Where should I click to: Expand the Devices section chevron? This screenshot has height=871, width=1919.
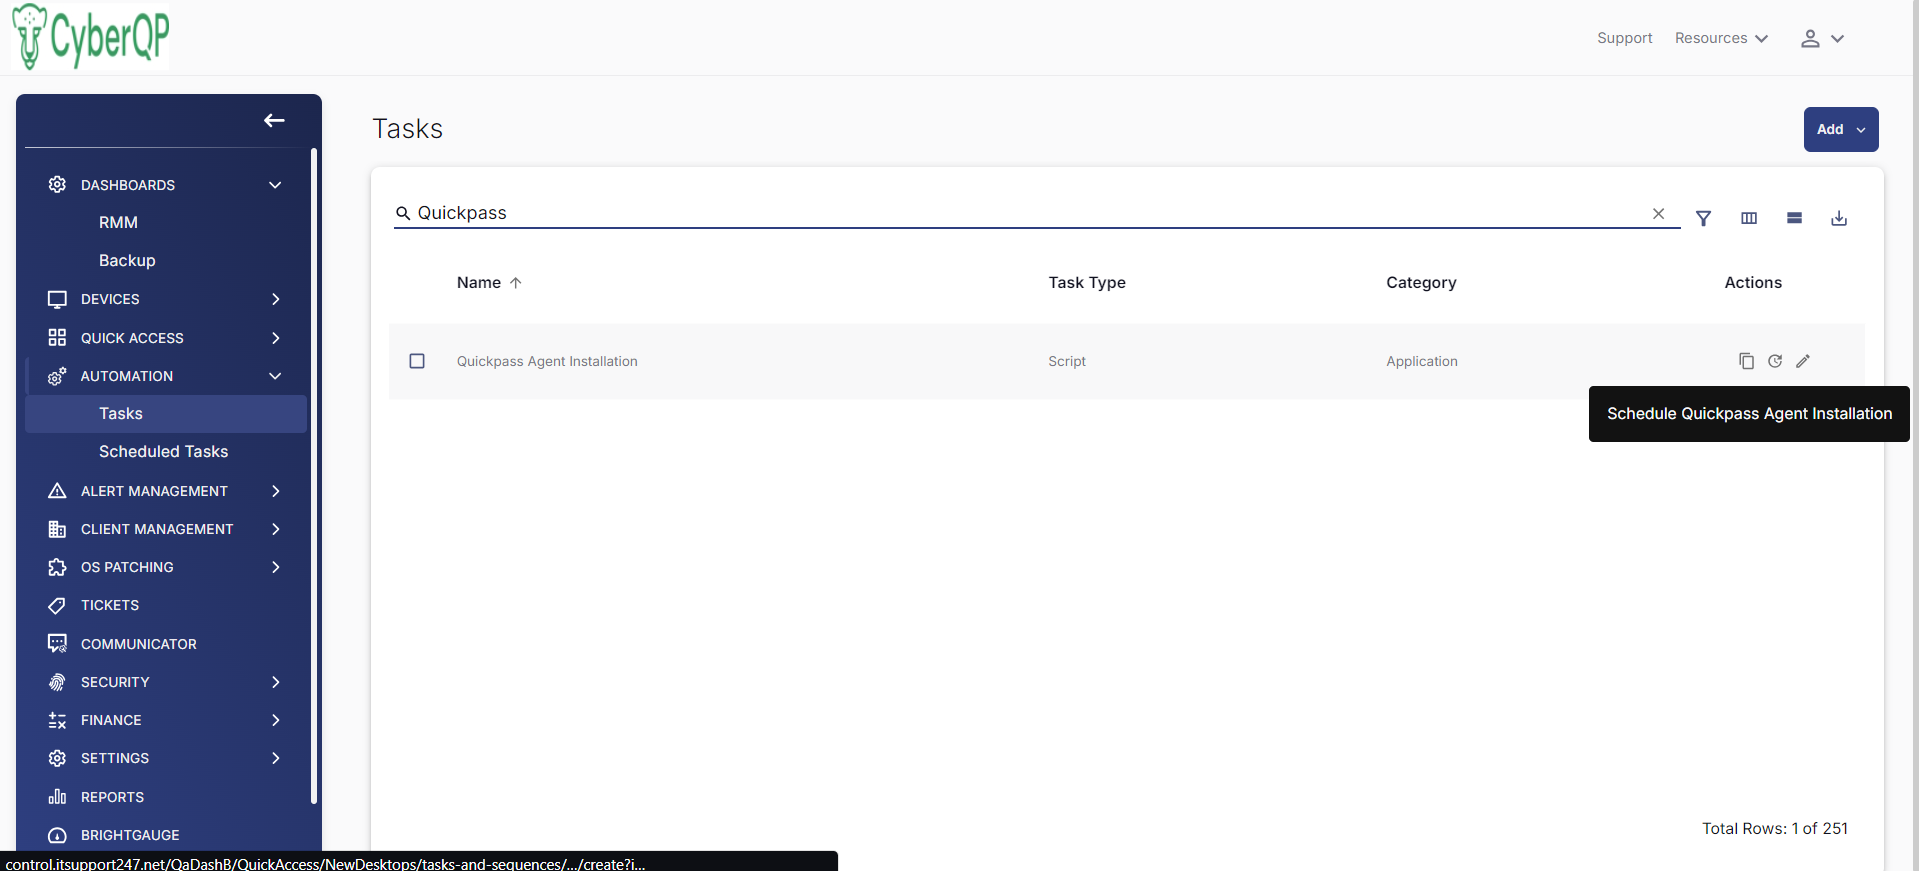click(275, 299)
